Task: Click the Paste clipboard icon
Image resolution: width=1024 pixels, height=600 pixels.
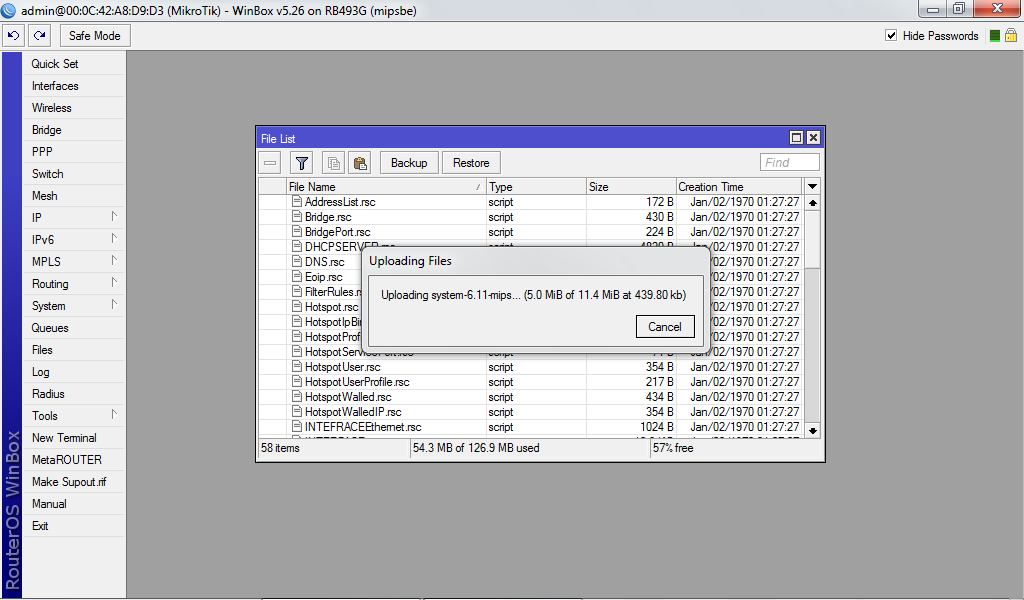Action: [360, 163]
